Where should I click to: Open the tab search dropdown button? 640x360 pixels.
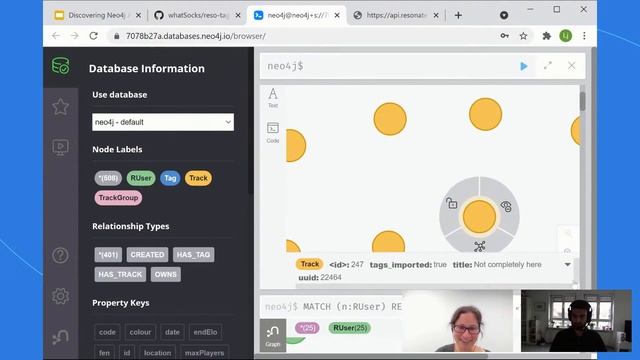[504, 16]
